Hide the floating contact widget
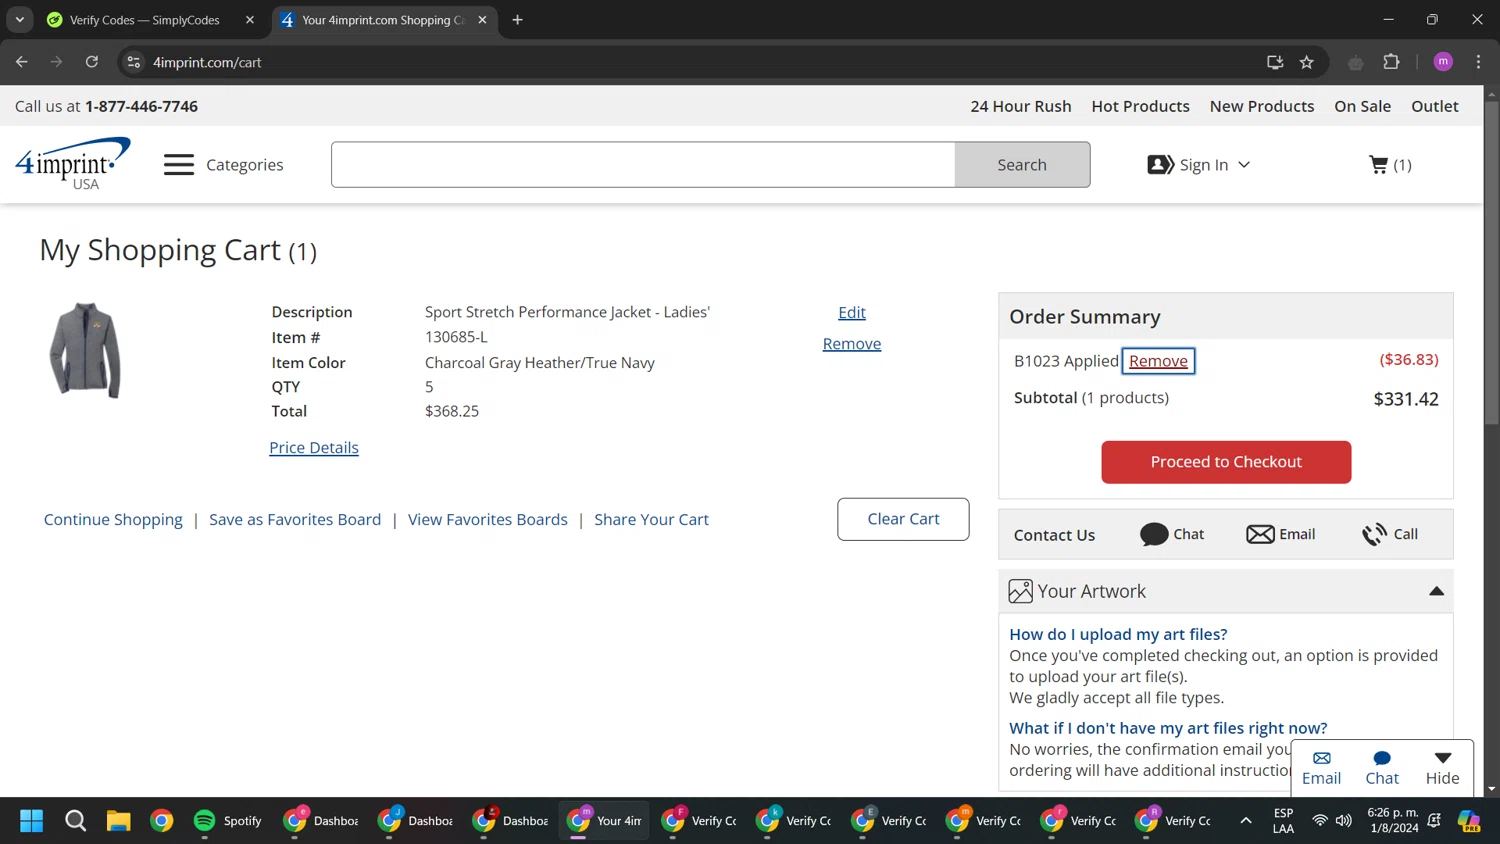The image size is (1500, 844). (1442, 768)
